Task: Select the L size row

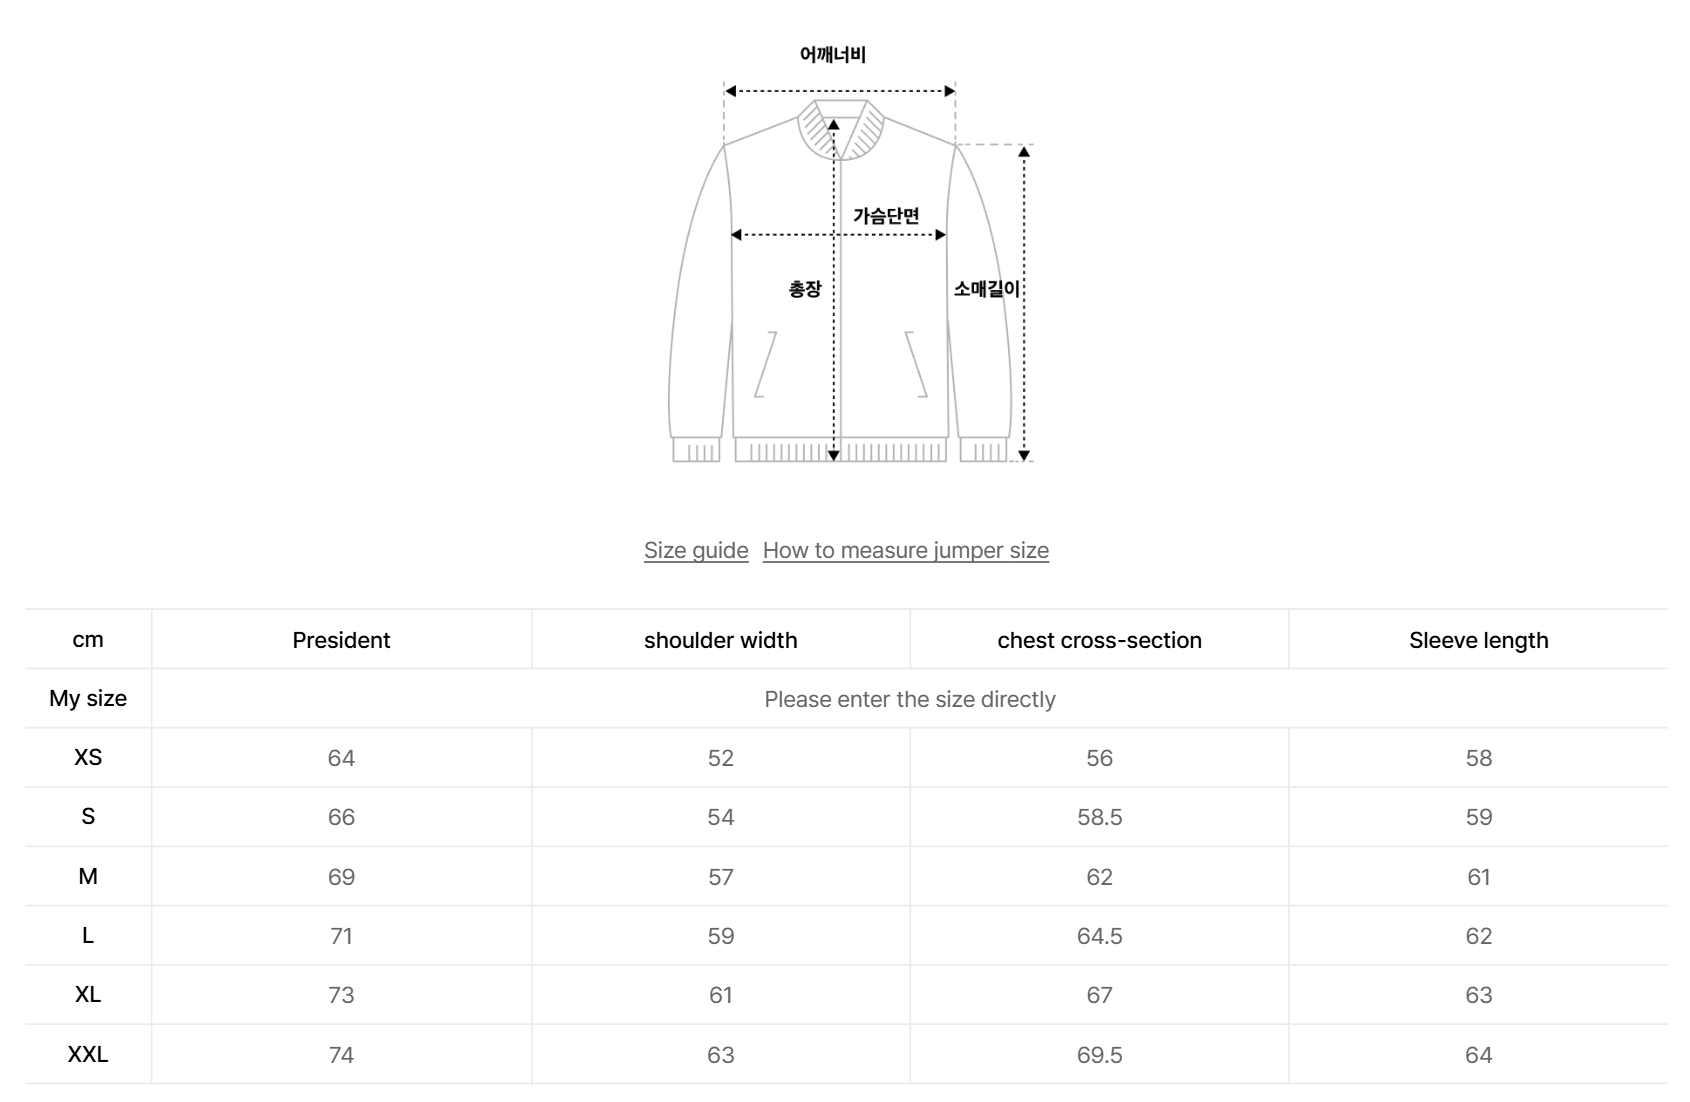Action: (x=88, y=936)
